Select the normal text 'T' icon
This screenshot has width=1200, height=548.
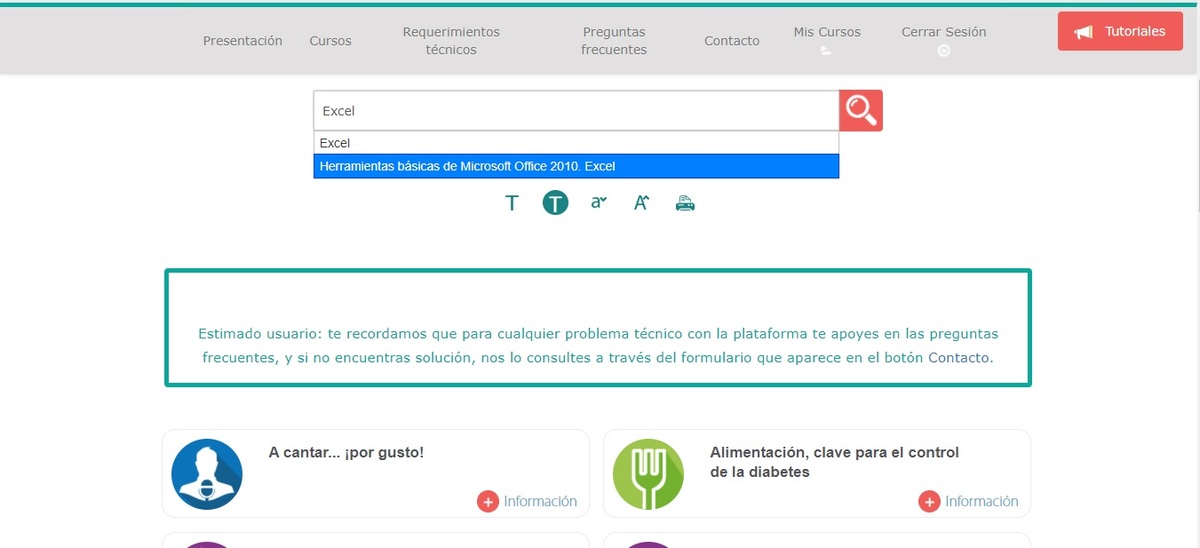click(512, 203)
